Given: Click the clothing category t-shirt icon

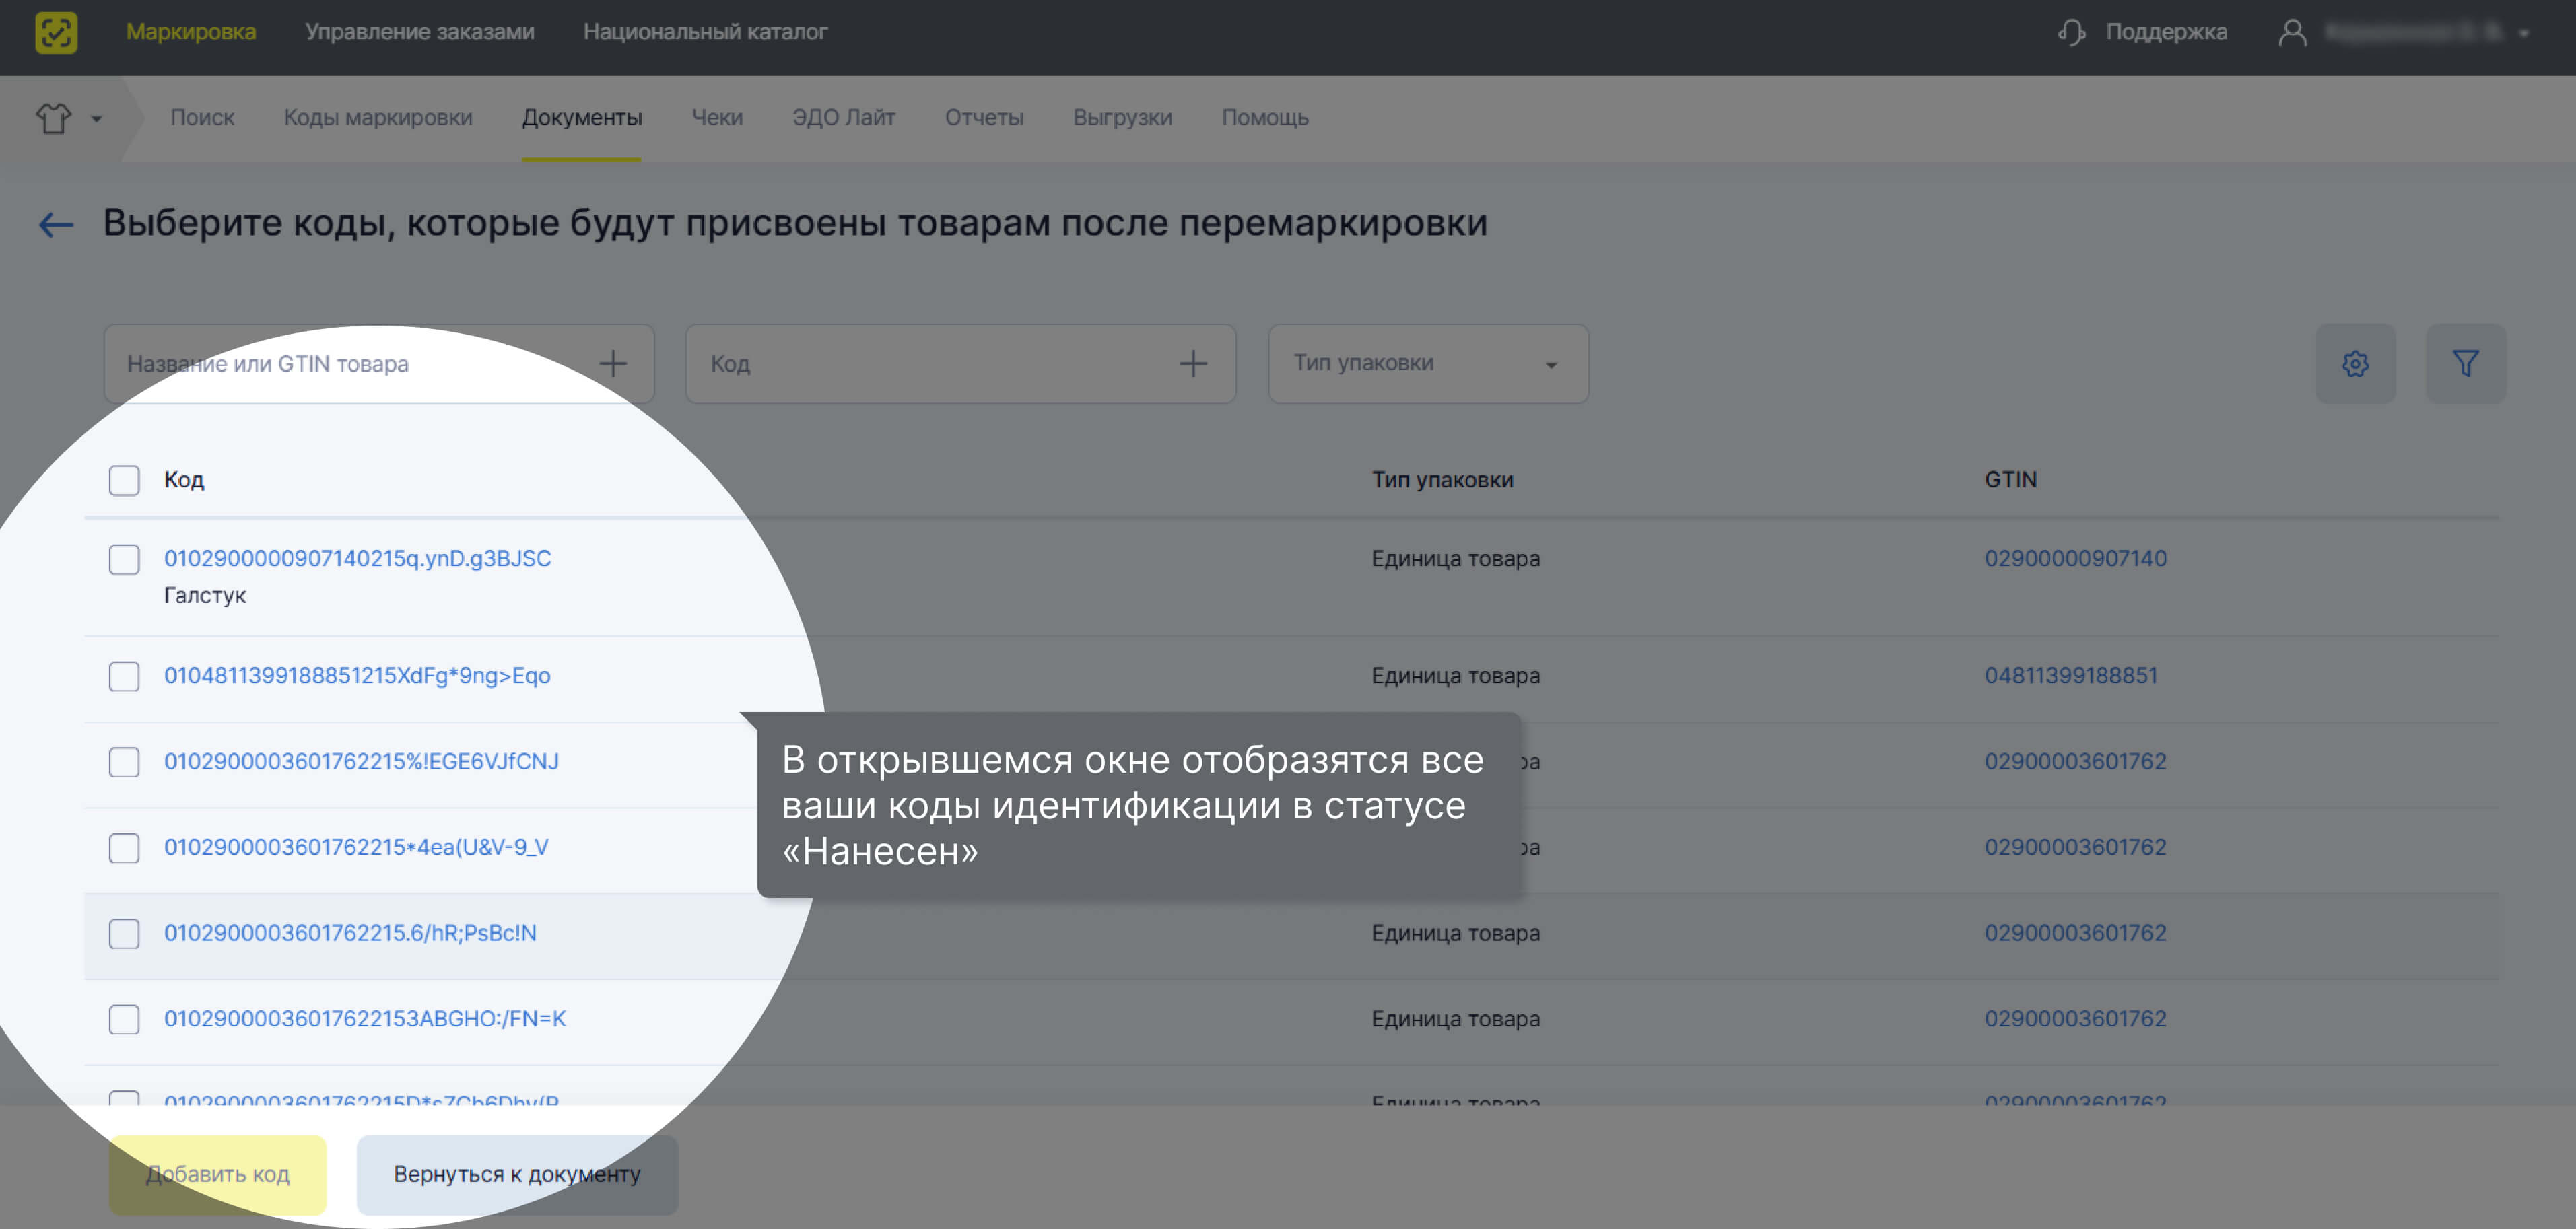Looking at the screenshot, I should pos(53,118).
